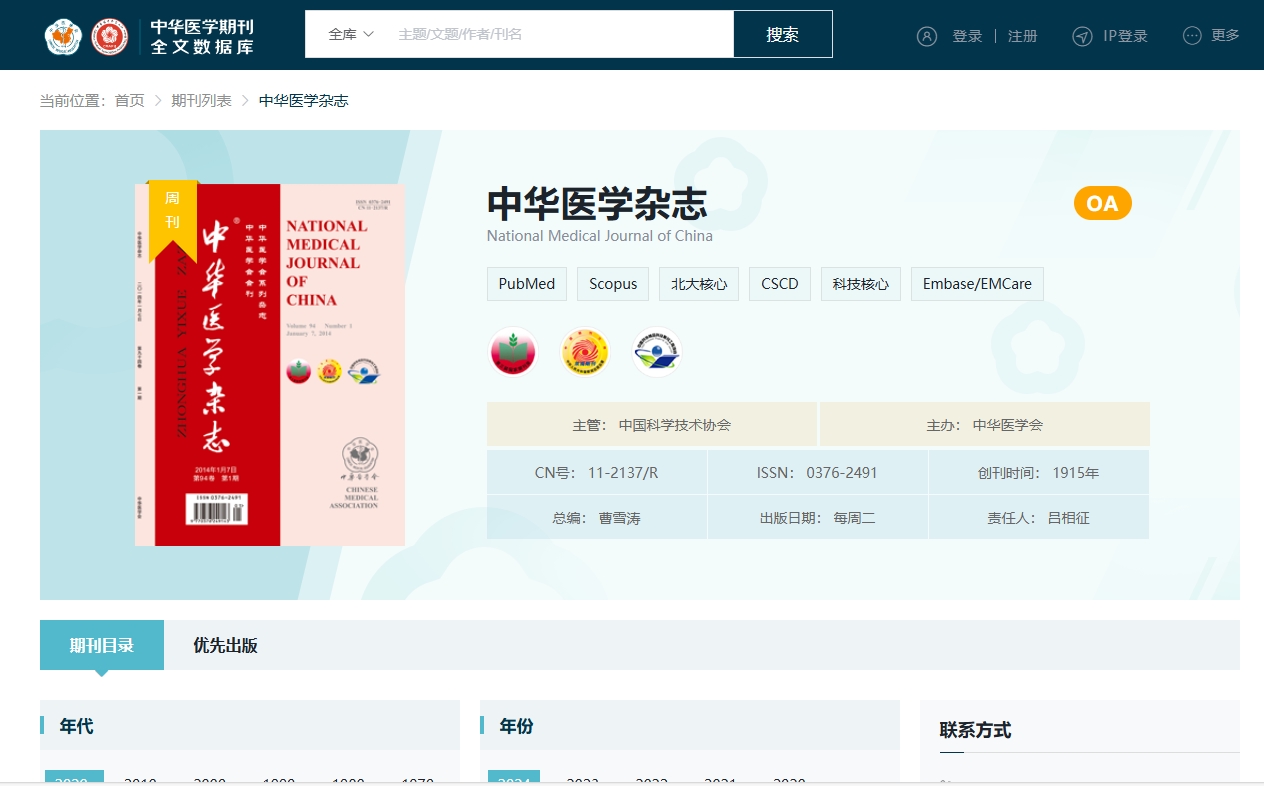Click the ISSN 0376-2491 cell
The width and height of the screenshot is (1264, 786).
click(817, 472)
